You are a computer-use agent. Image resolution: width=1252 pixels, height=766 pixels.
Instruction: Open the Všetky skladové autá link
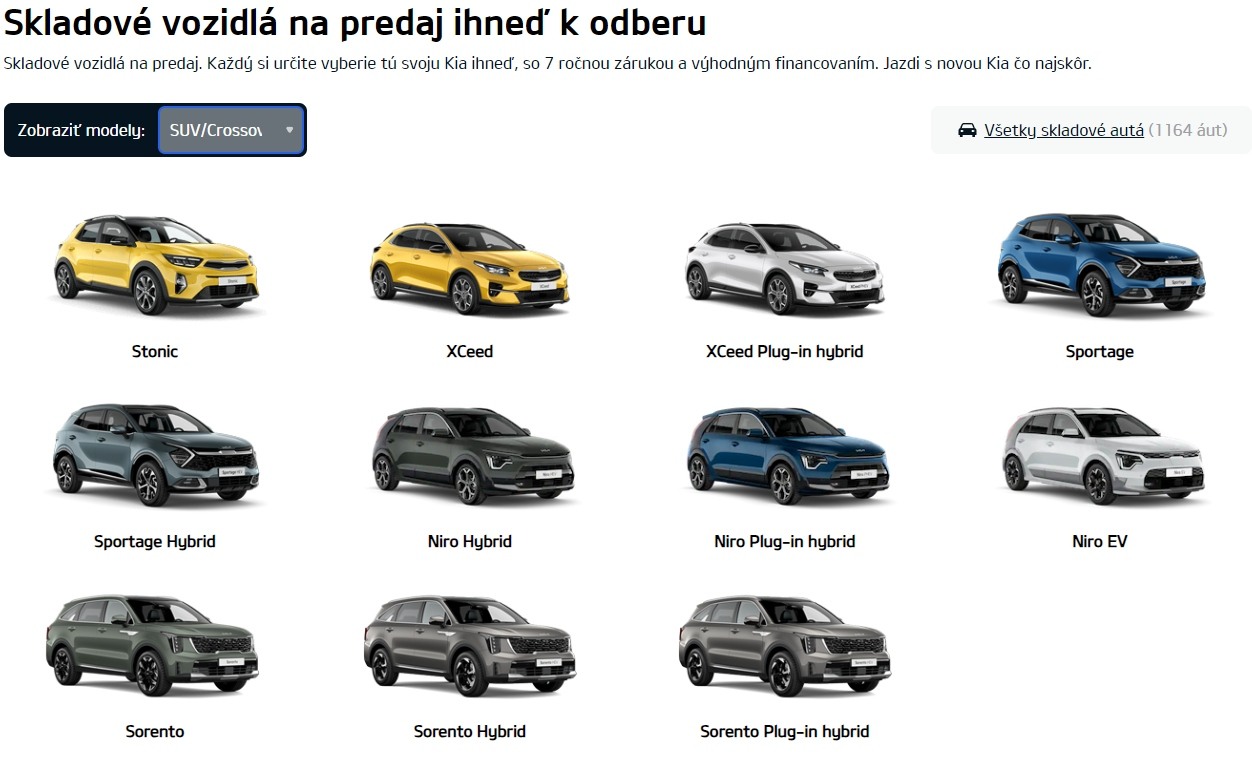pos(1064,130)
